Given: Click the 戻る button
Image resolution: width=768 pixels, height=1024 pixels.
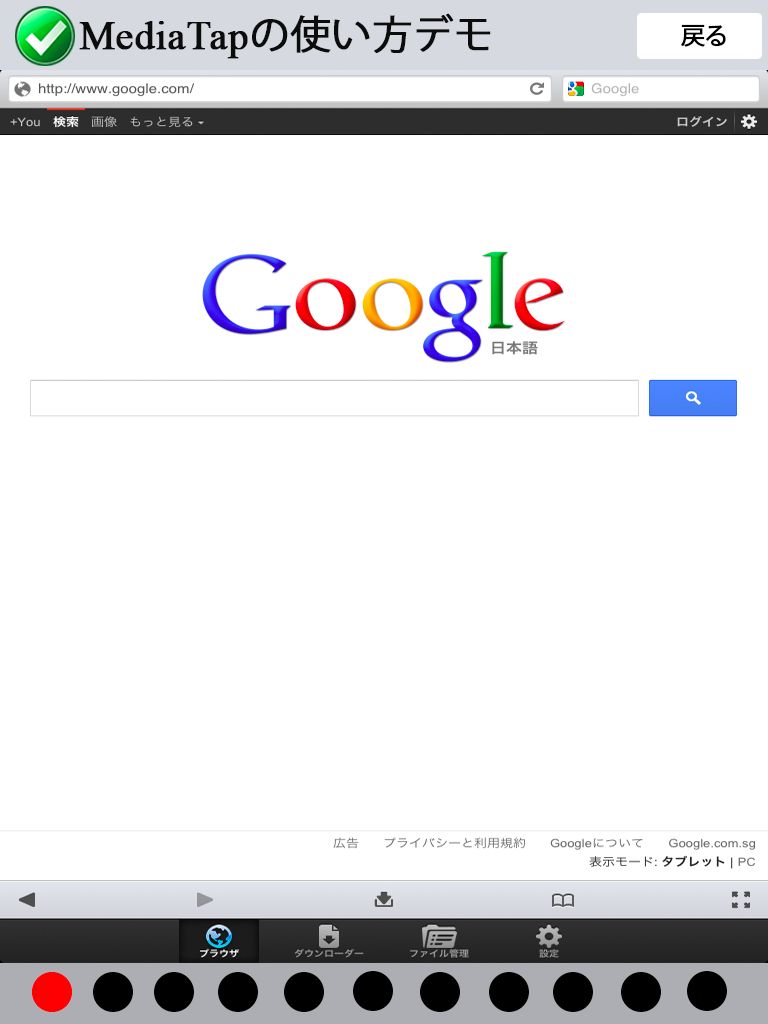Looking at the screenshot, I should pos(699,36).
